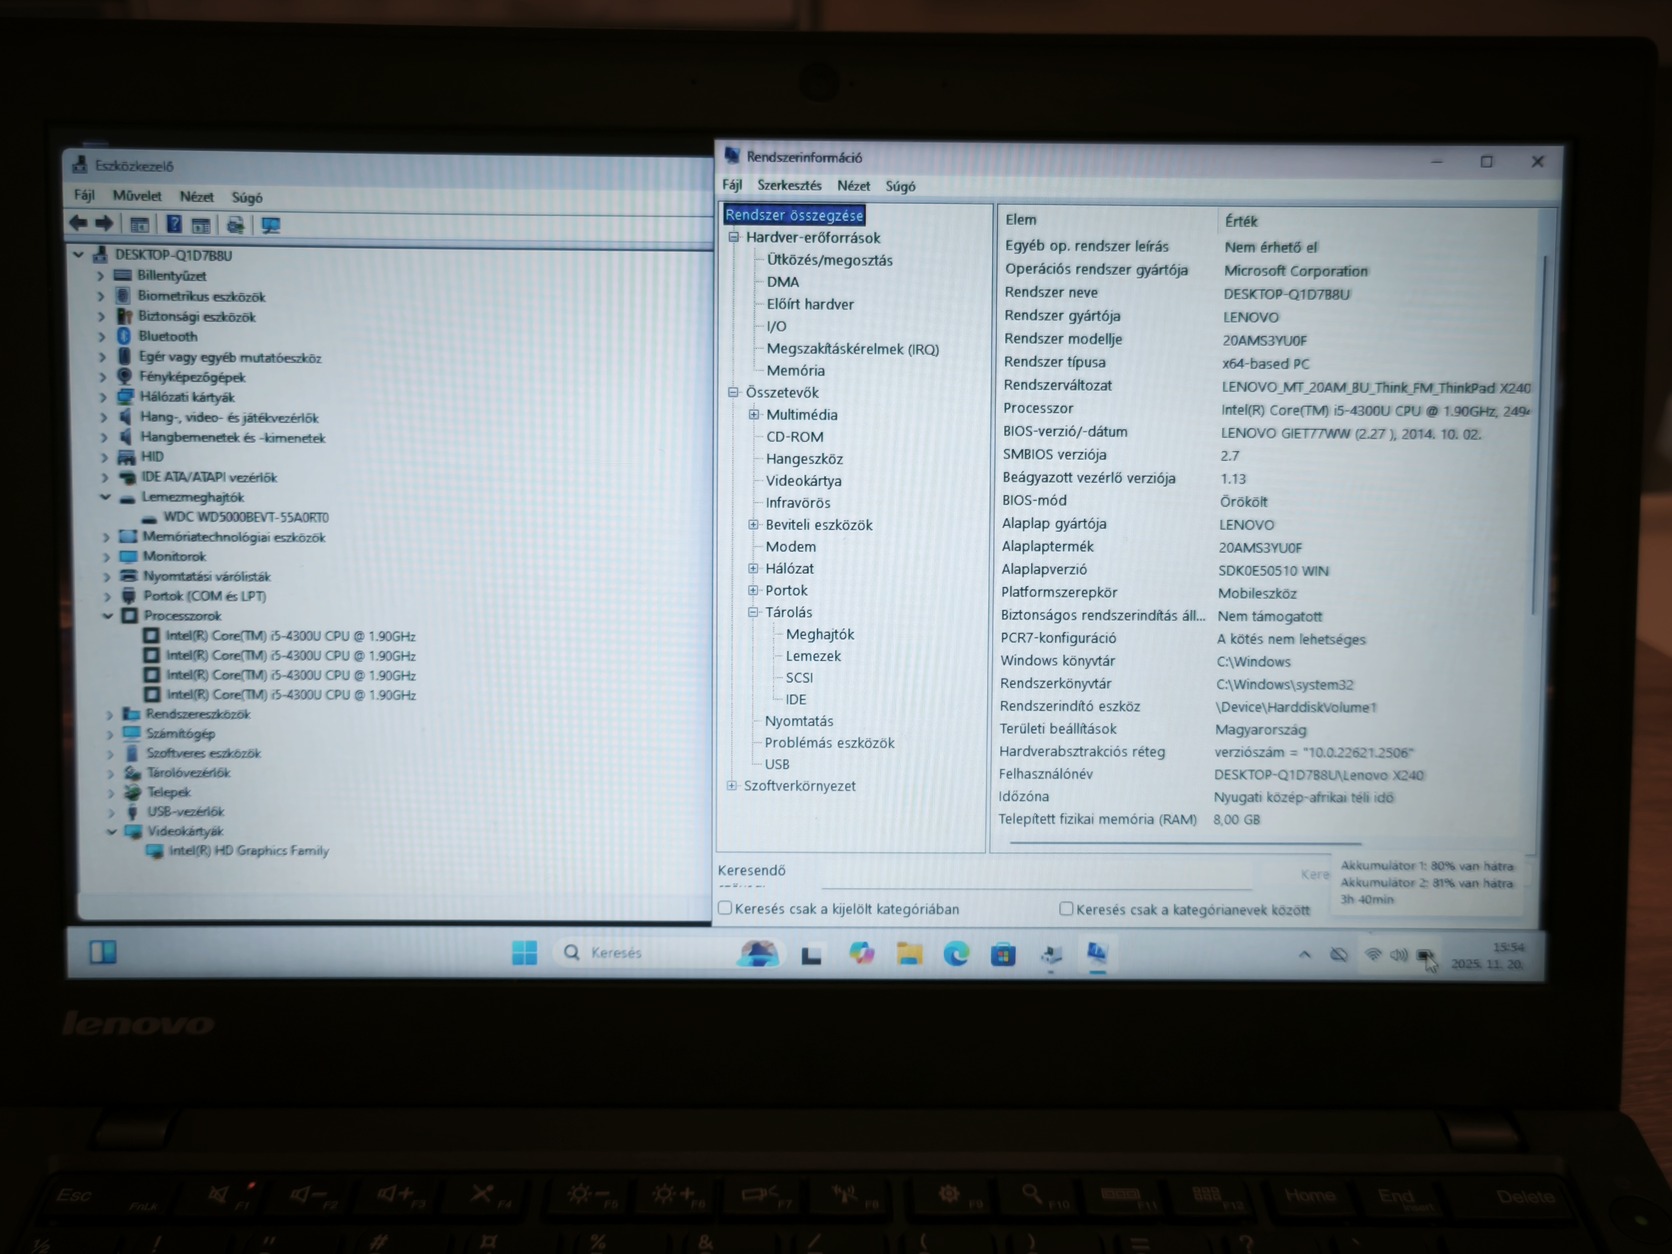Select 'Nyomtatási várólisták' in Eszközkezelő tree

point(206,576)
